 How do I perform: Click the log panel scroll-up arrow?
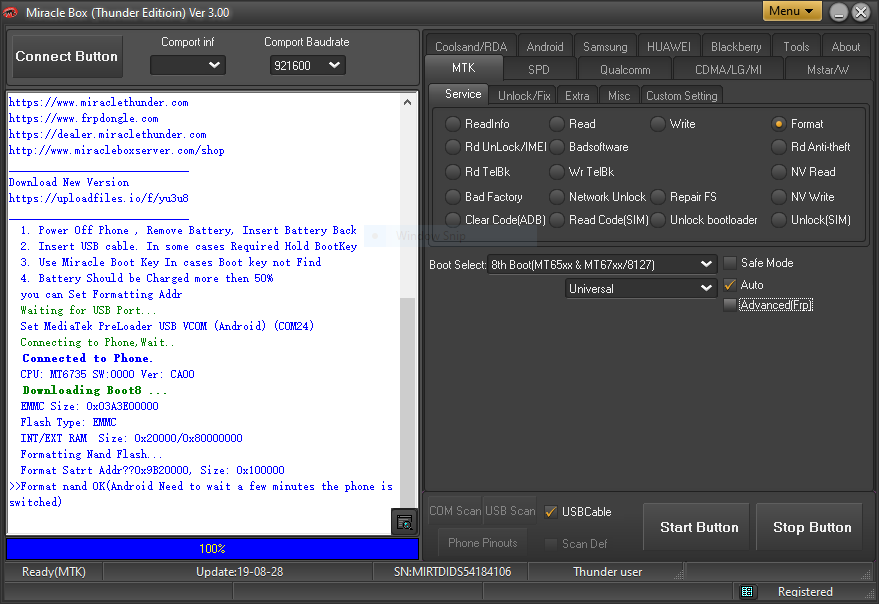[408, 102]
